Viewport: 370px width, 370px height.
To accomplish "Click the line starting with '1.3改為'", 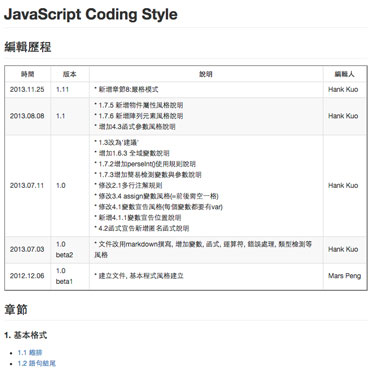I will 116,143.
